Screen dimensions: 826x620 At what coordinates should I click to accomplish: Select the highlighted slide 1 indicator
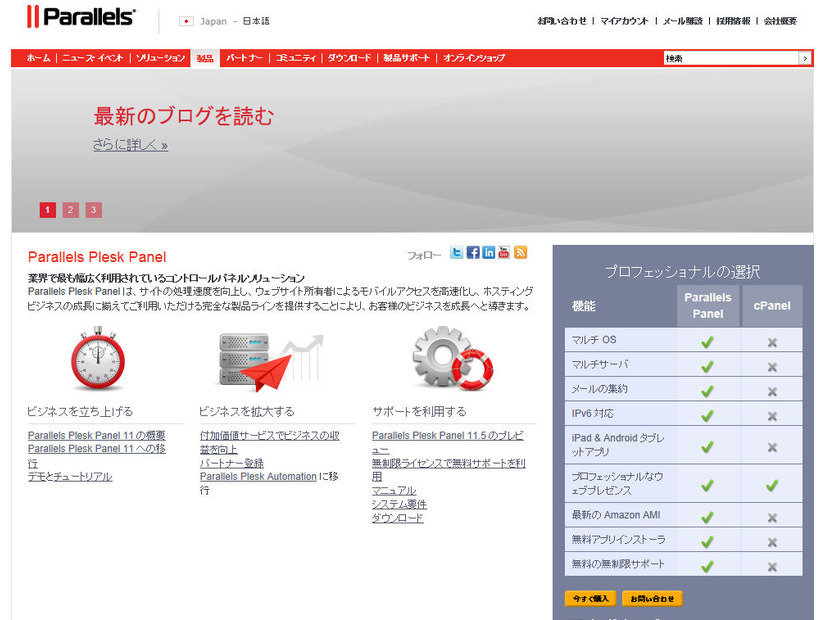[x=47, y=209]
